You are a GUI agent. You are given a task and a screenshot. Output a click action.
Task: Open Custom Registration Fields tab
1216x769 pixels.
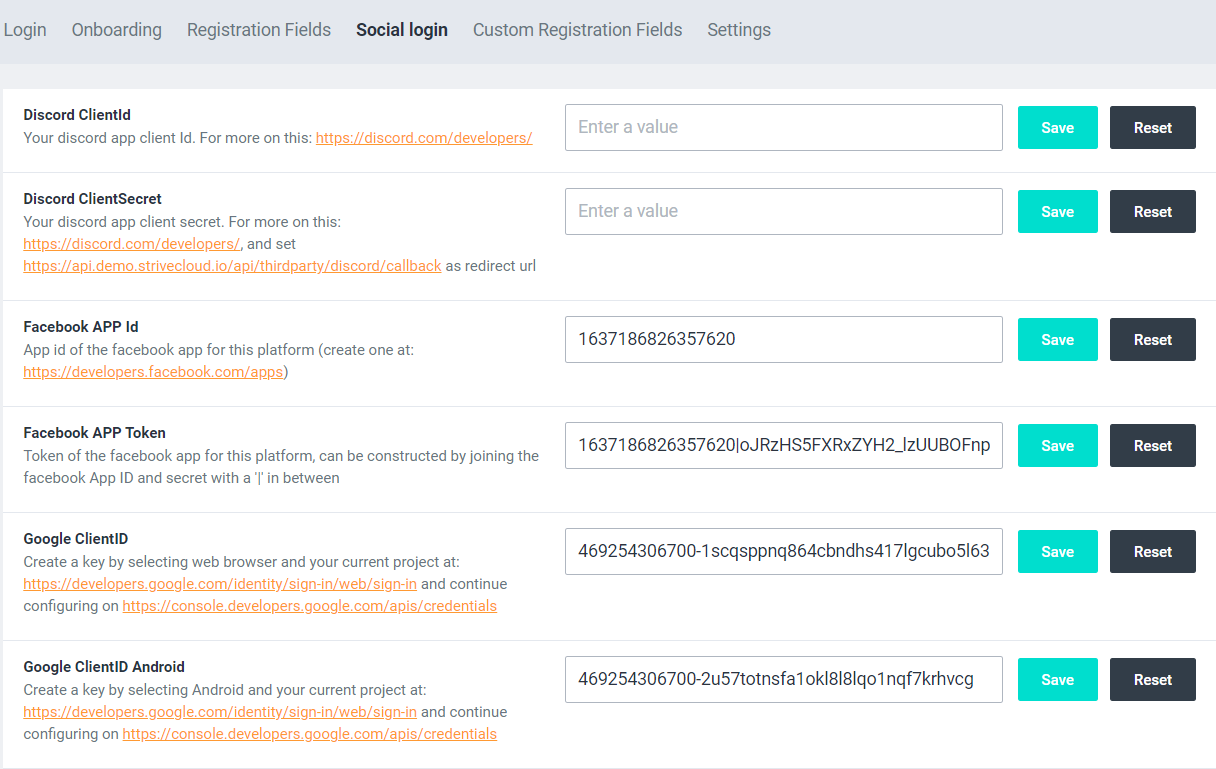coord(577,30)
